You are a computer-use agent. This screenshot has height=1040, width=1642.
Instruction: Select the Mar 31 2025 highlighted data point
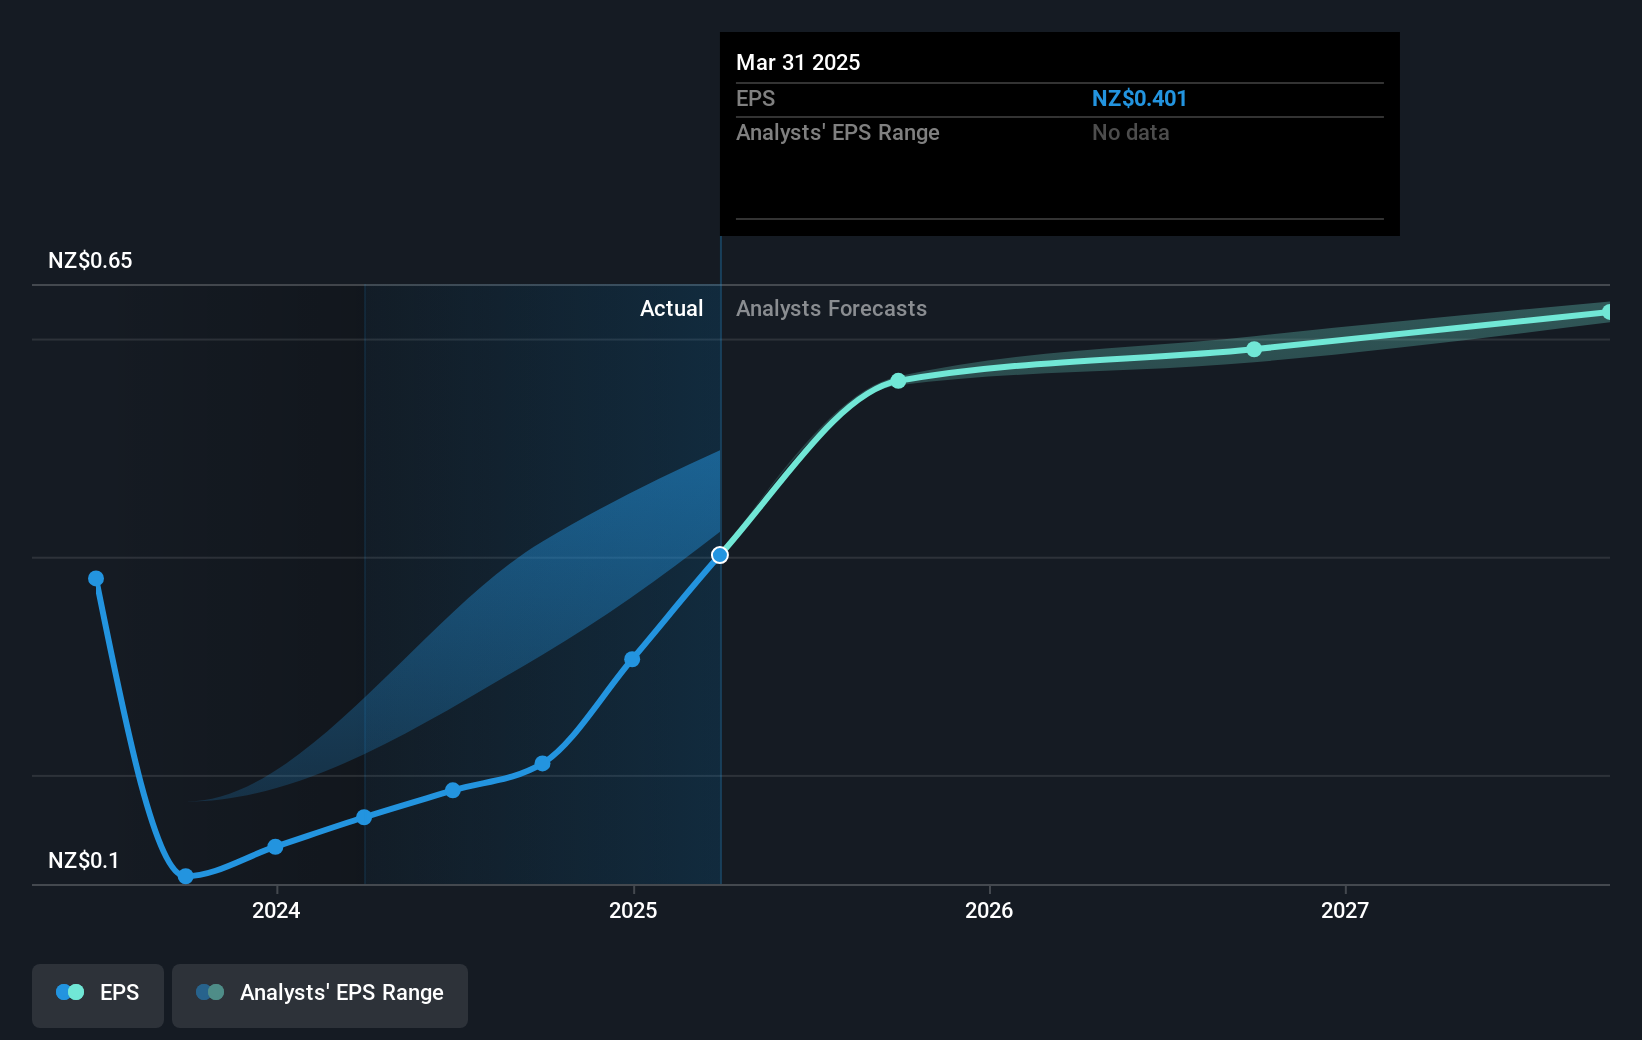click(x=720, y=555)
